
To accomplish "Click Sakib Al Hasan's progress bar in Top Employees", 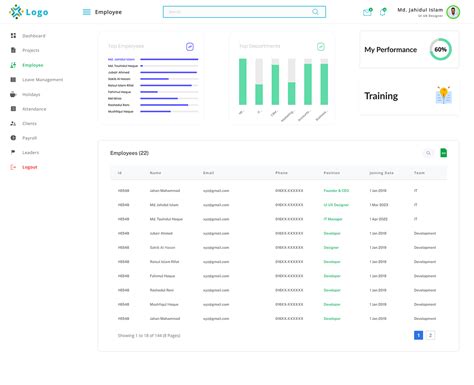I will pos(169,79).
